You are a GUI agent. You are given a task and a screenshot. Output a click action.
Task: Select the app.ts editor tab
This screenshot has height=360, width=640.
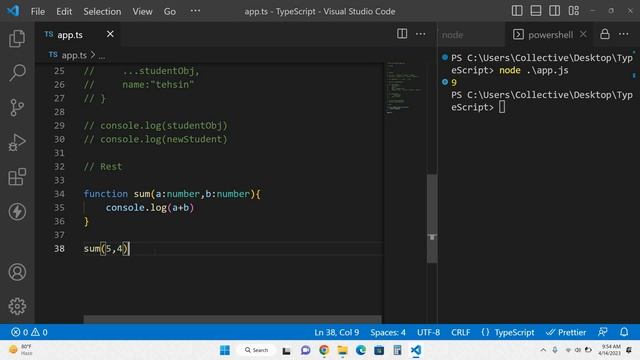79,35
